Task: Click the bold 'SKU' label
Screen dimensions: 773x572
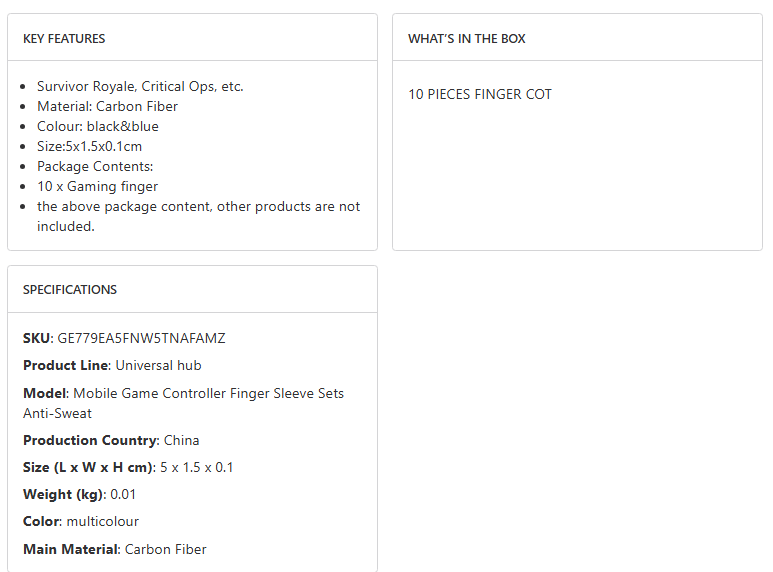Action: [x=36, y=339]
